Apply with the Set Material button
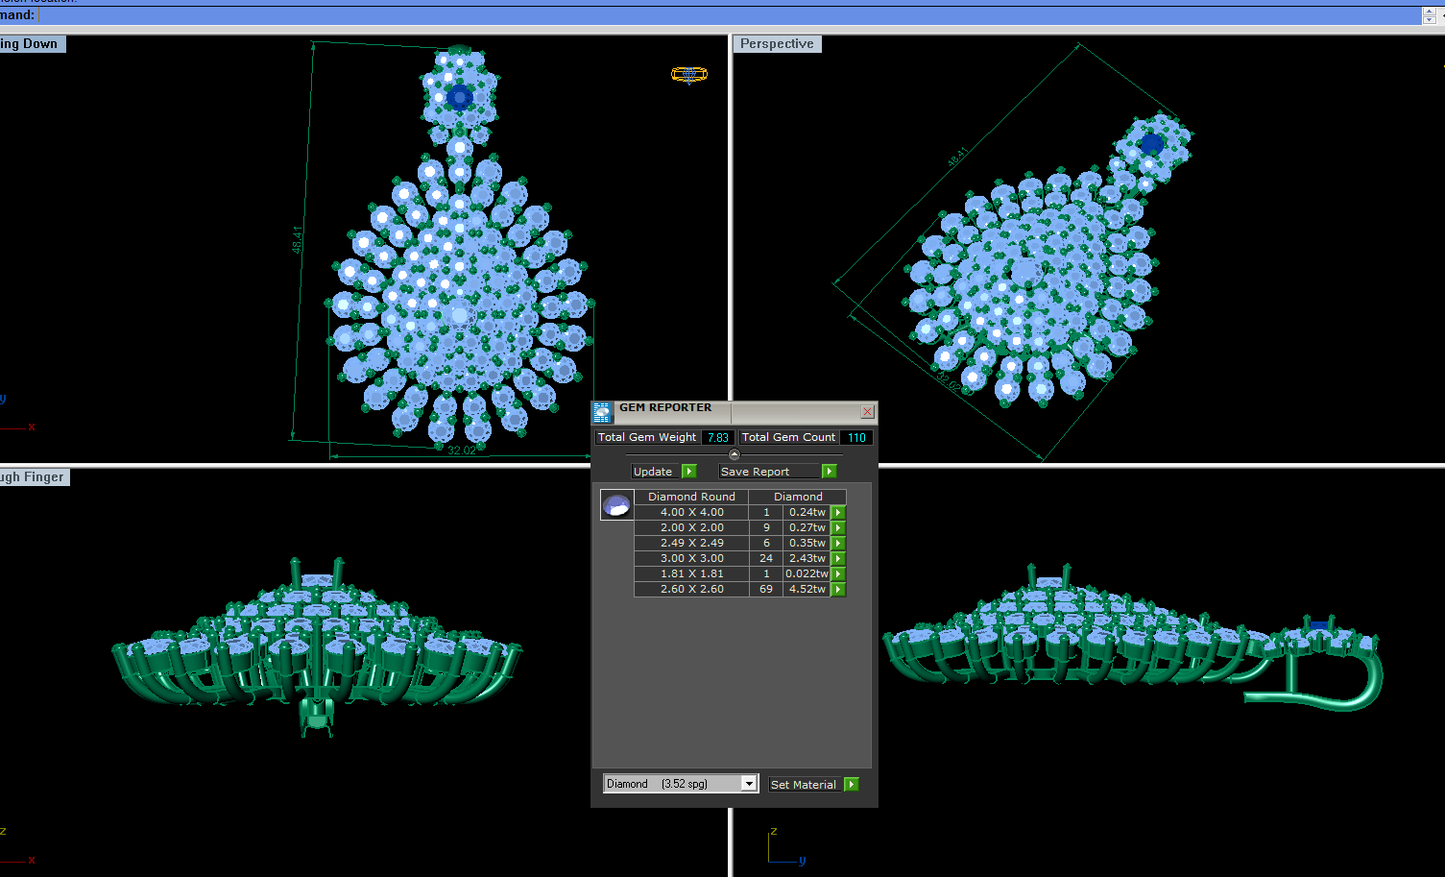The image size is (1445, 877). 805,784
